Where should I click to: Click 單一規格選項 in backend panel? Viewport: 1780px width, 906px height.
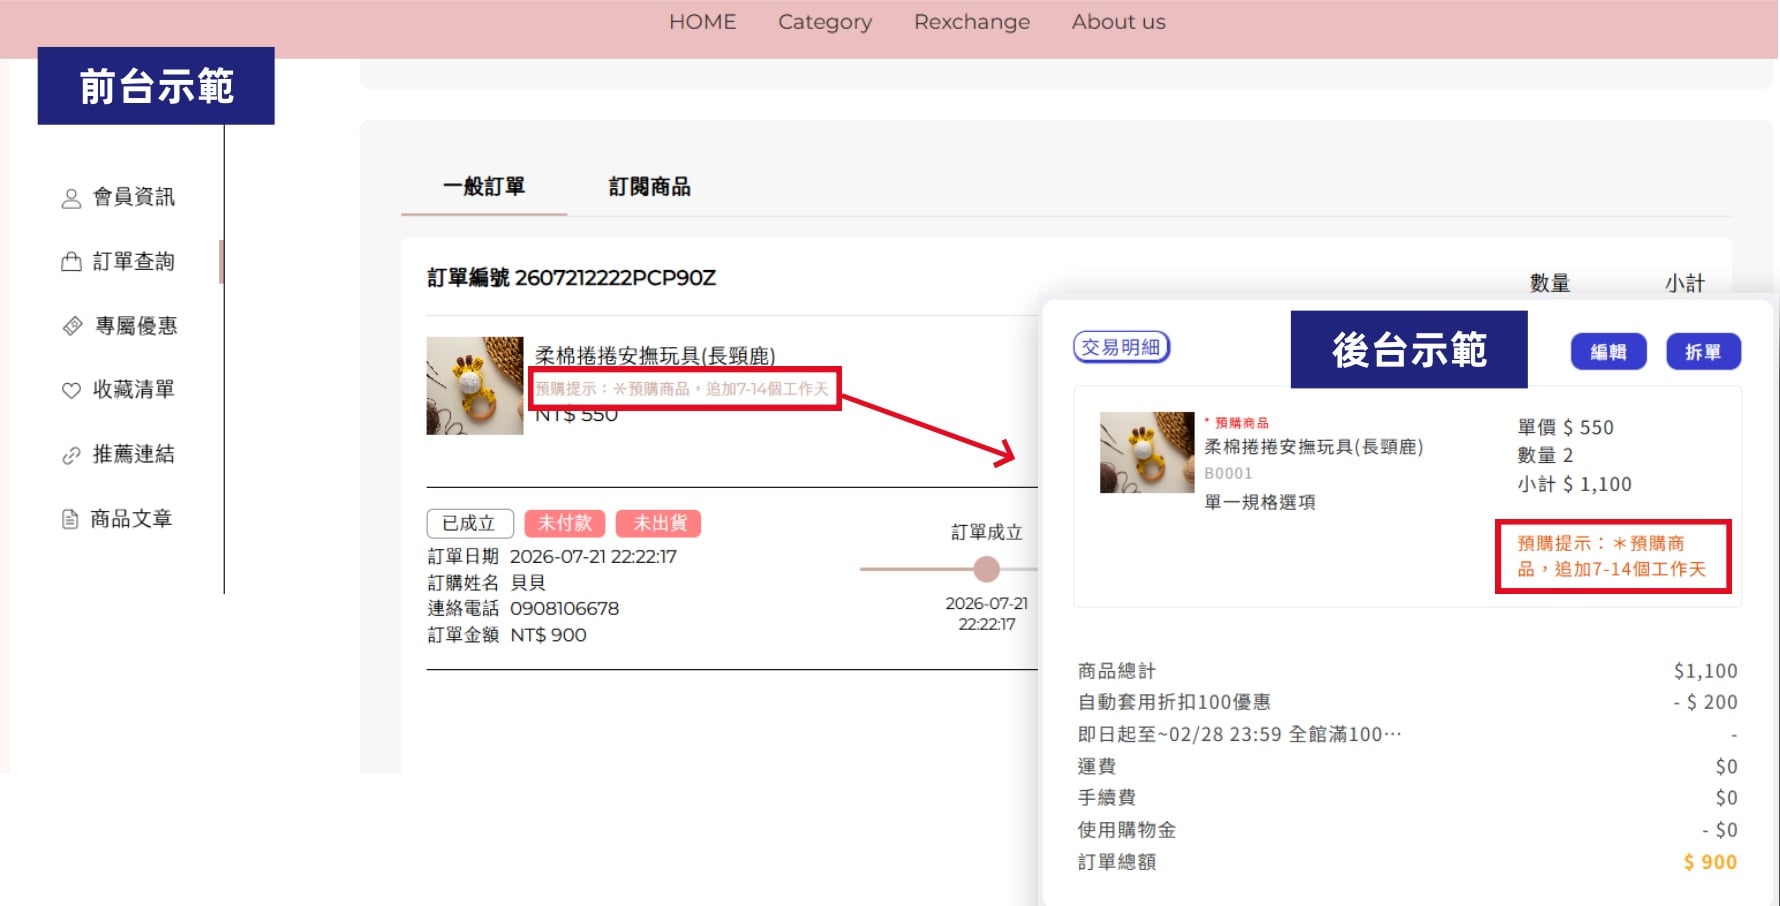point(1260,502)
